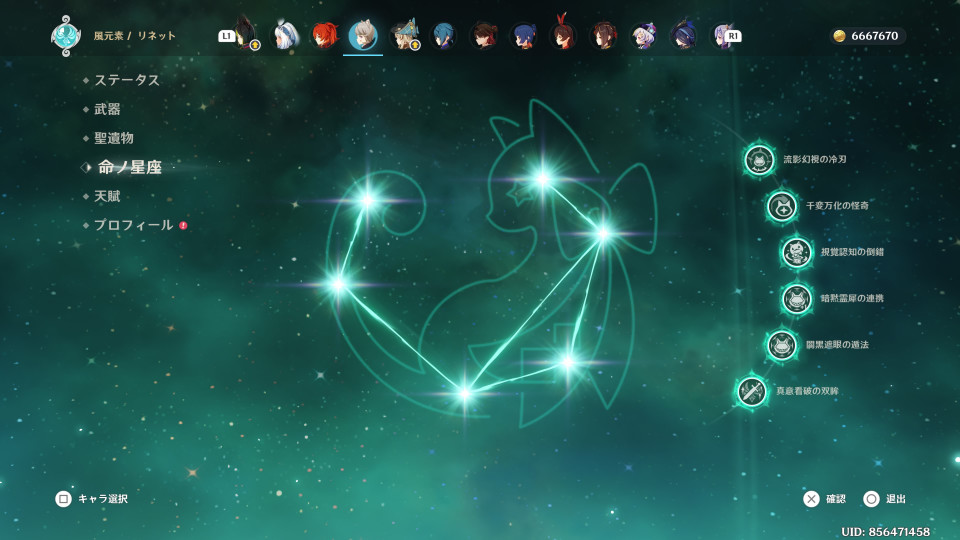The height and width of the screenshot is (540, 960).
Task: Click the 6667670 Mora amount
Action: coord(874,36)
